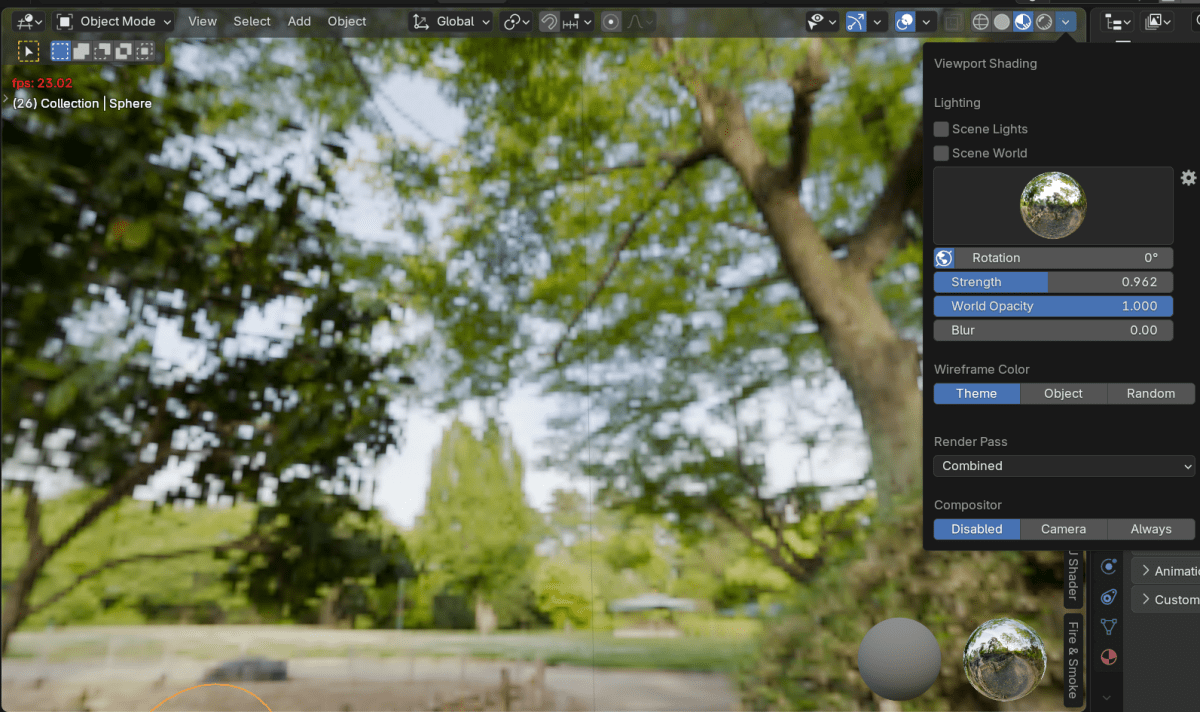Open overlays options dropdown arrow
The width and height of the screenshot is (1200, 712).
click(x=927, y=21)
